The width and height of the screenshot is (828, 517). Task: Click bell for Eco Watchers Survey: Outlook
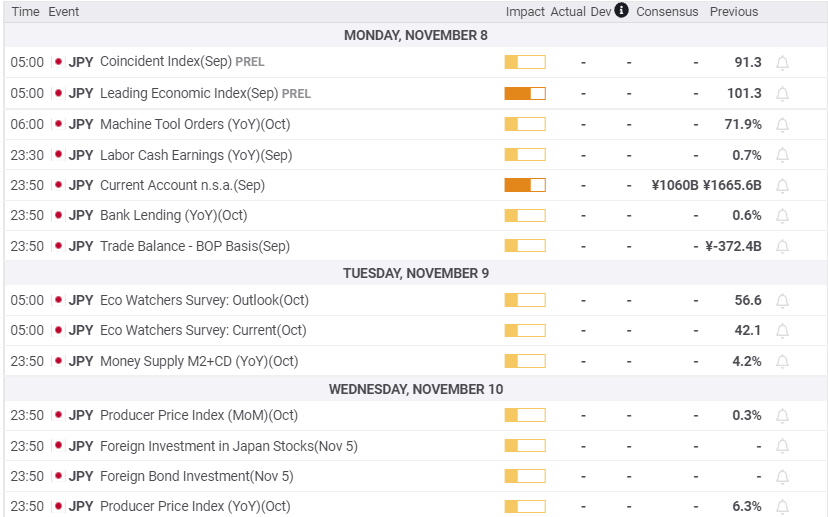[x=782, y=300]
